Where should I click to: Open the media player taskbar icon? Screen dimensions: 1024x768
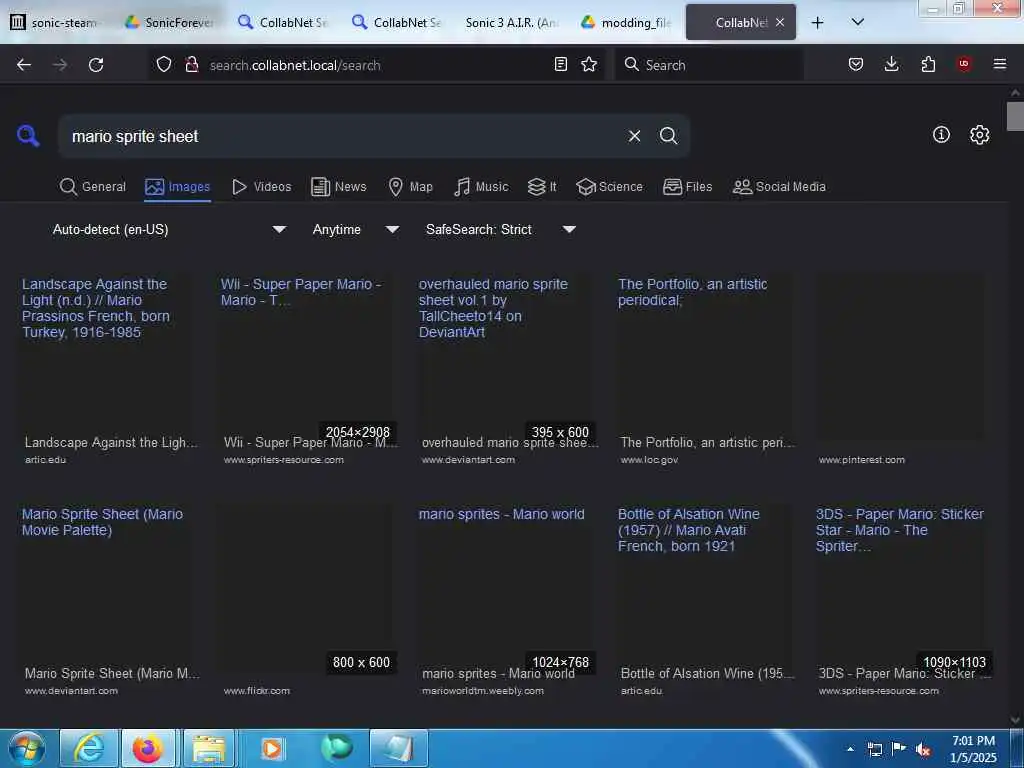pyautogui.click(x=272, y=748)
